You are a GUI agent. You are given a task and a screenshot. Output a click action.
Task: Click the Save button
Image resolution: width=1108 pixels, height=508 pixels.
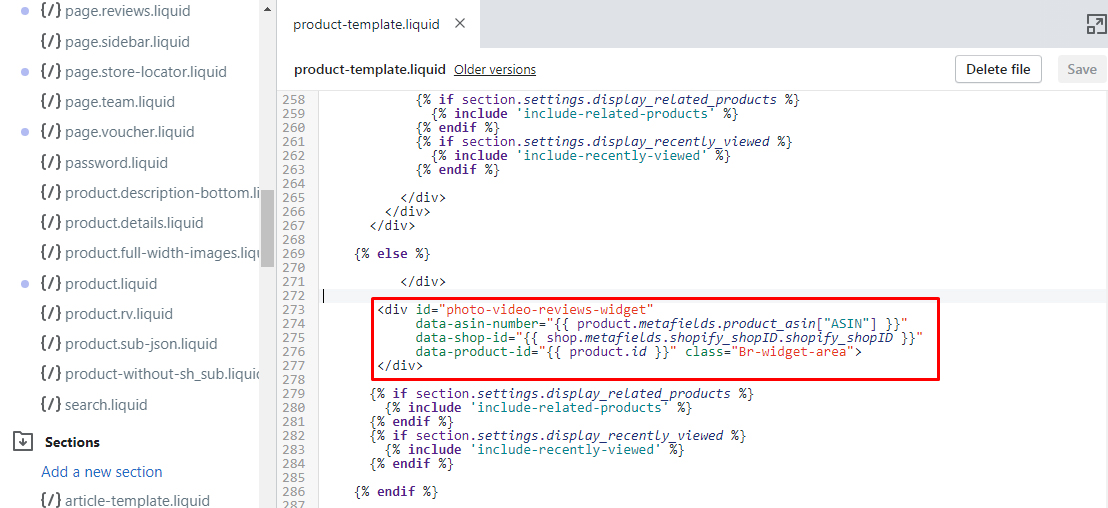pos(1082,69)
